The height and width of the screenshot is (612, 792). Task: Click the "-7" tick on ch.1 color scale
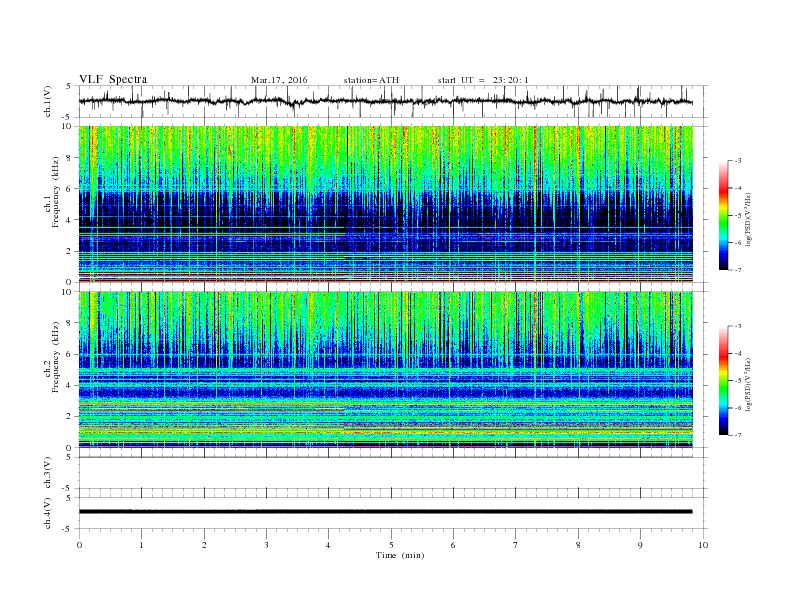[737, 270]
